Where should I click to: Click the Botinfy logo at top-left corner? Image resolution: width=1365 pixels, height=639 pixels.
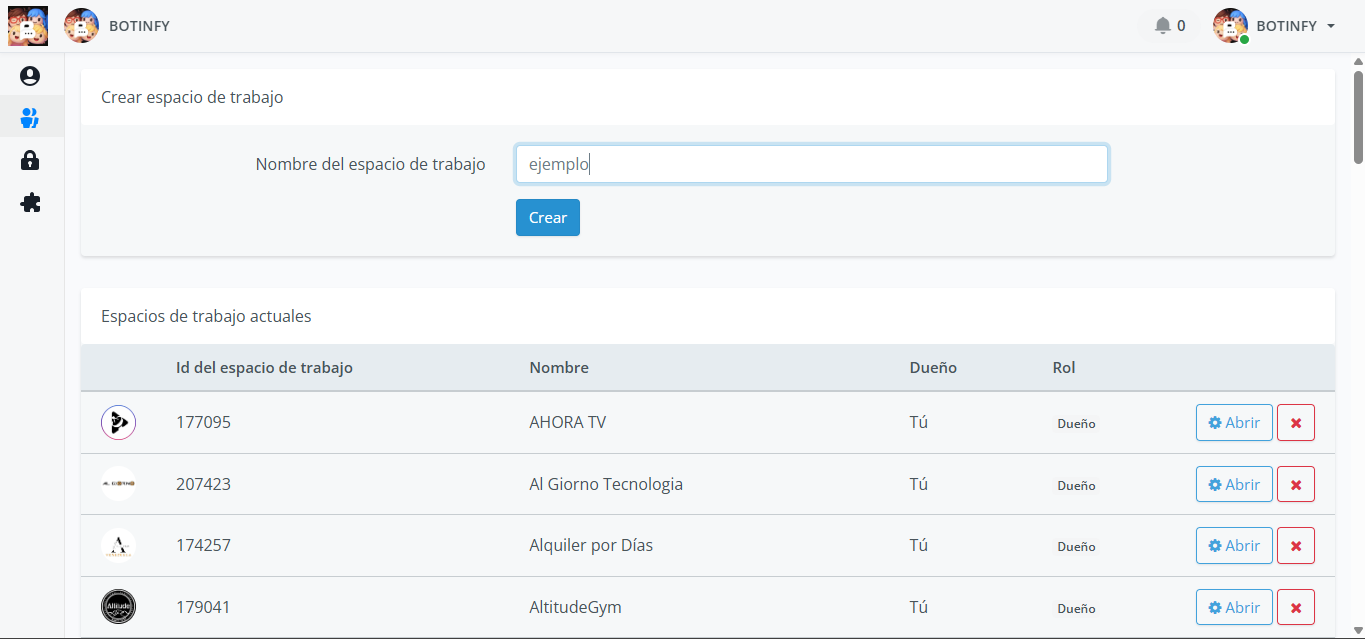27,26
